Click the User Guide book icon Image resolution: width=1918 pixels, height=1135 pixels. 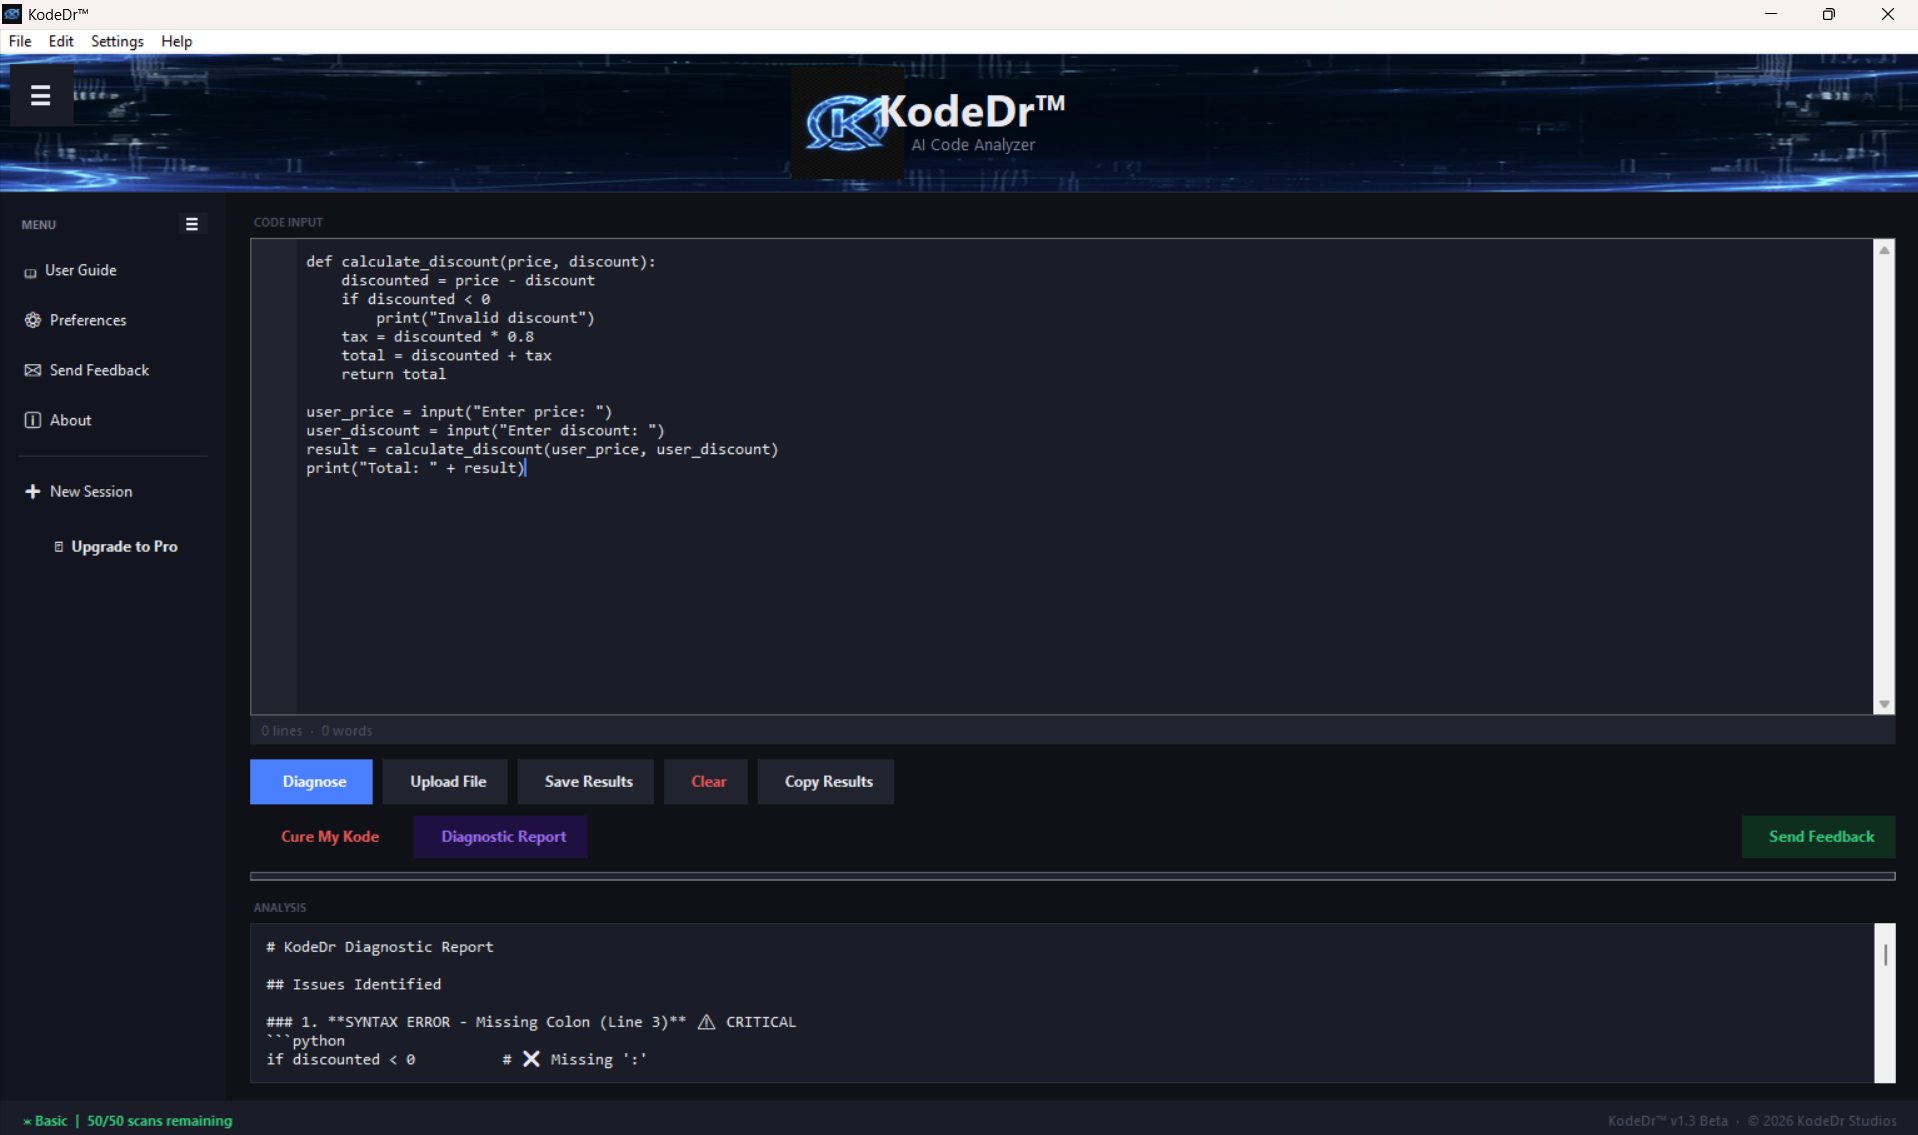pos(31,272)
